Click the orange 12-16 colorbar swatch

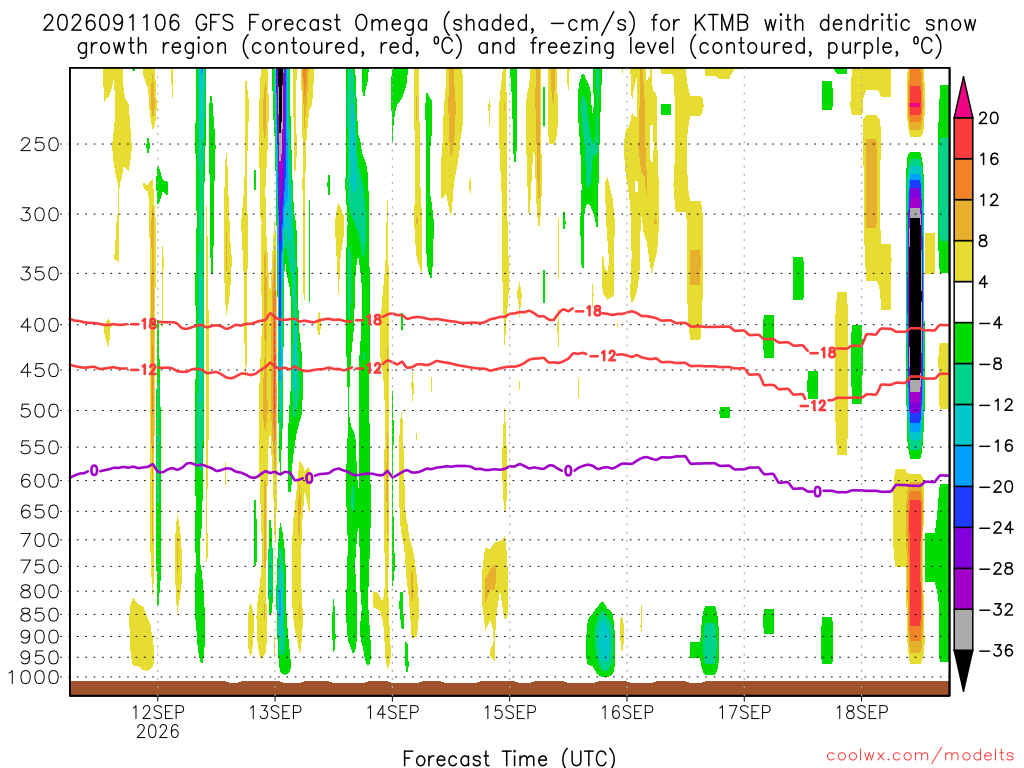tap(963, 180)
